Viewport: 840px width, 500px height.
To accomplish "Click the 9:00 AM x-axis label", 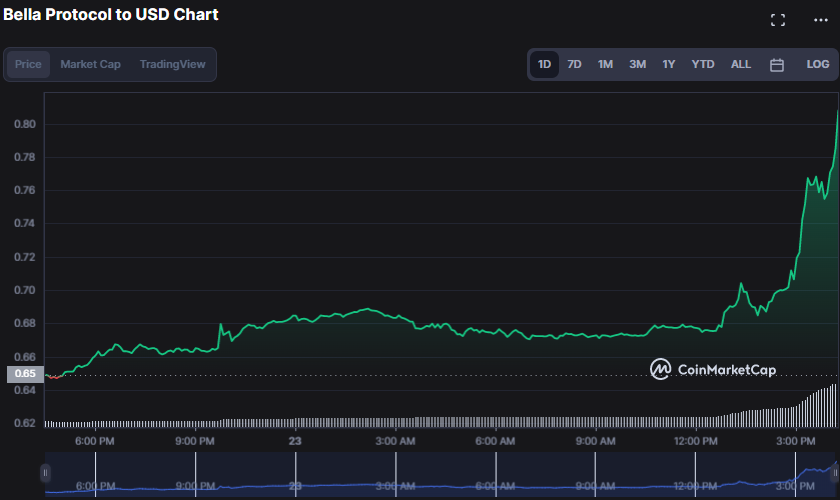I will tap(595, 441).
